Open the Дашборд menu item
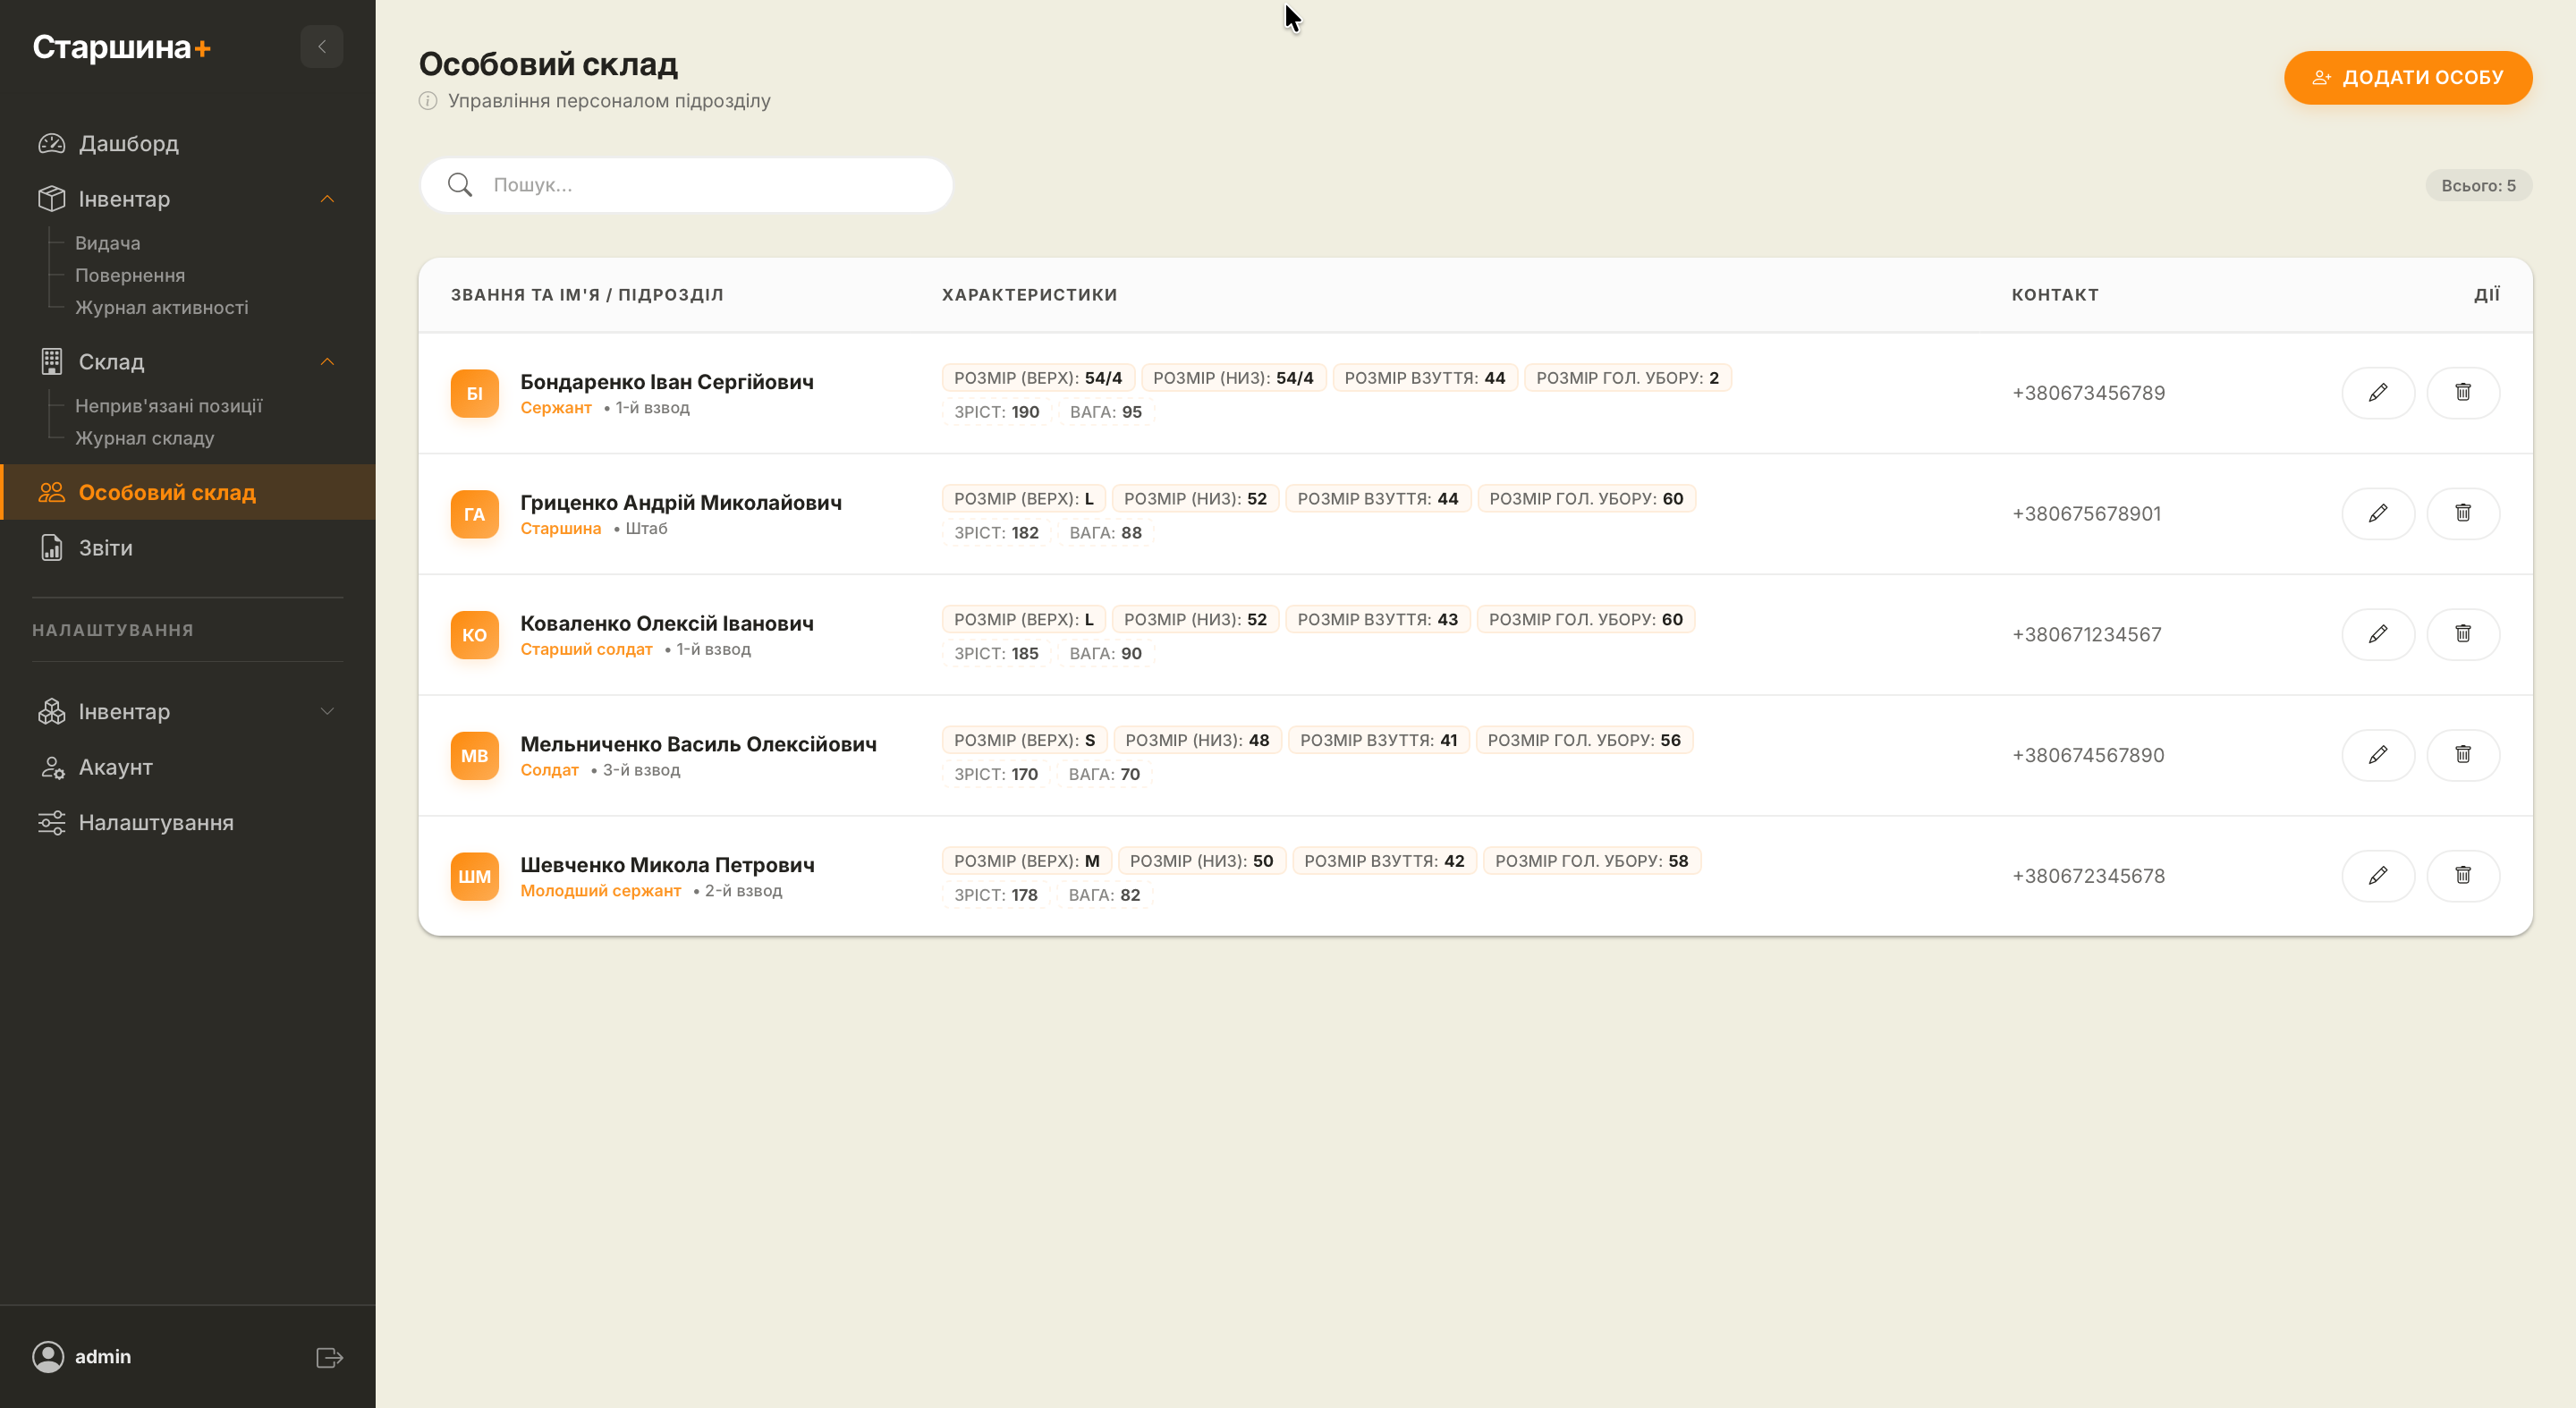 [x=128, y=143]
